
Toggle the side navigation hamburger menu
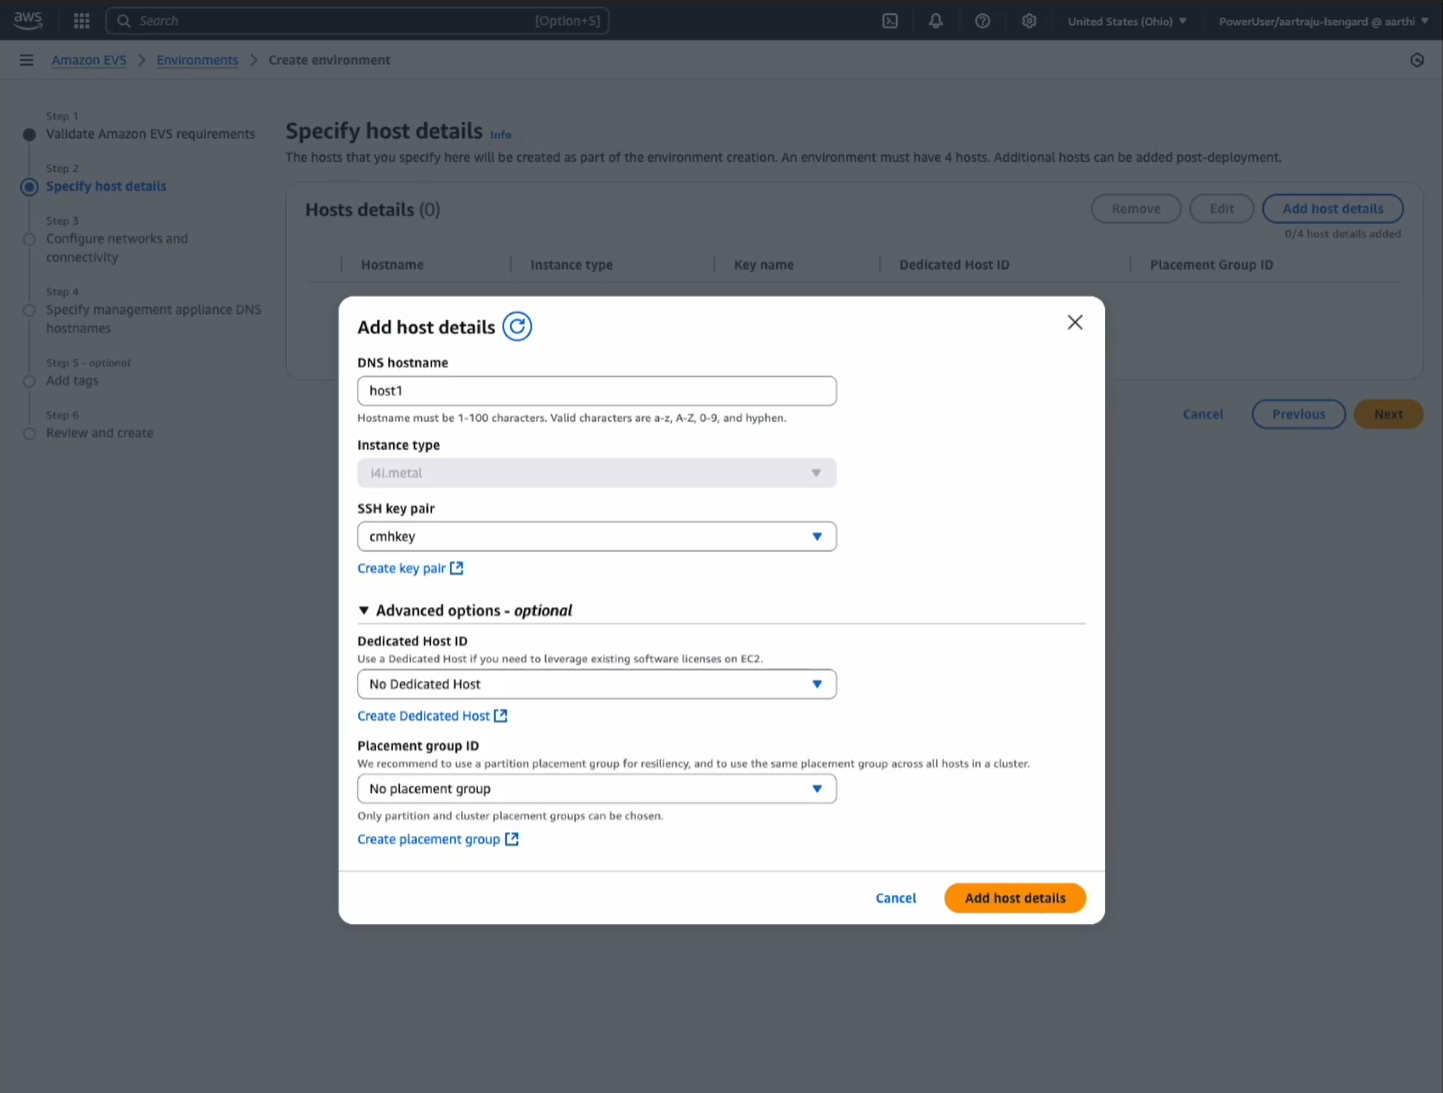coord(26,60)
